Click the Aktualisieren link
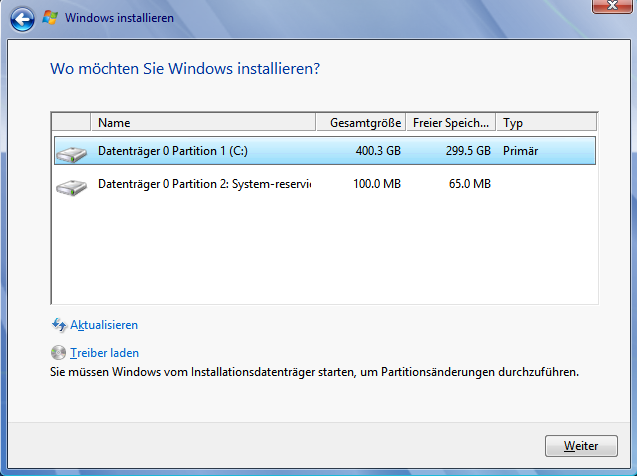Viewport: 637px width, 476px height. click(x=104, y=325)
